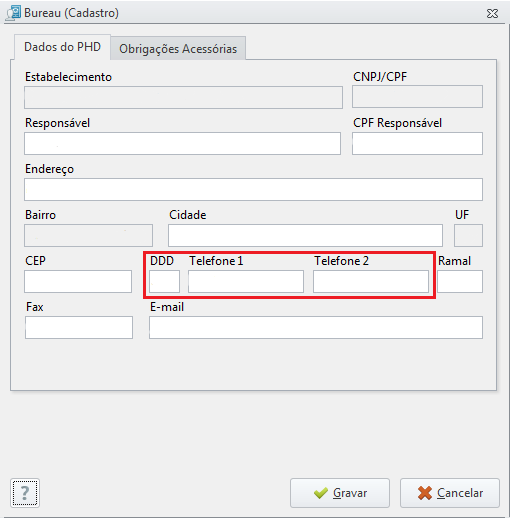Click the Telefone 2 field
Image resolution: width=510 pixels, height=519 pixels.
[x=371, y=281]
